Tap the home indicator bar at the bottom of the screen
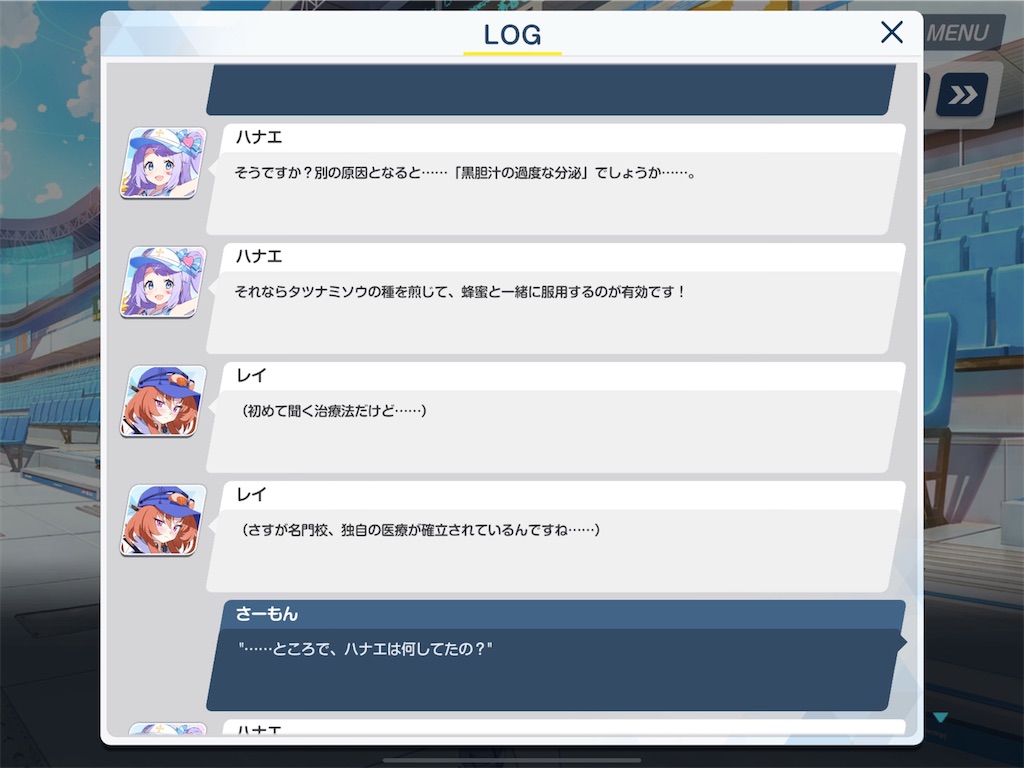1024x768 pixels. tap(512, 760)
